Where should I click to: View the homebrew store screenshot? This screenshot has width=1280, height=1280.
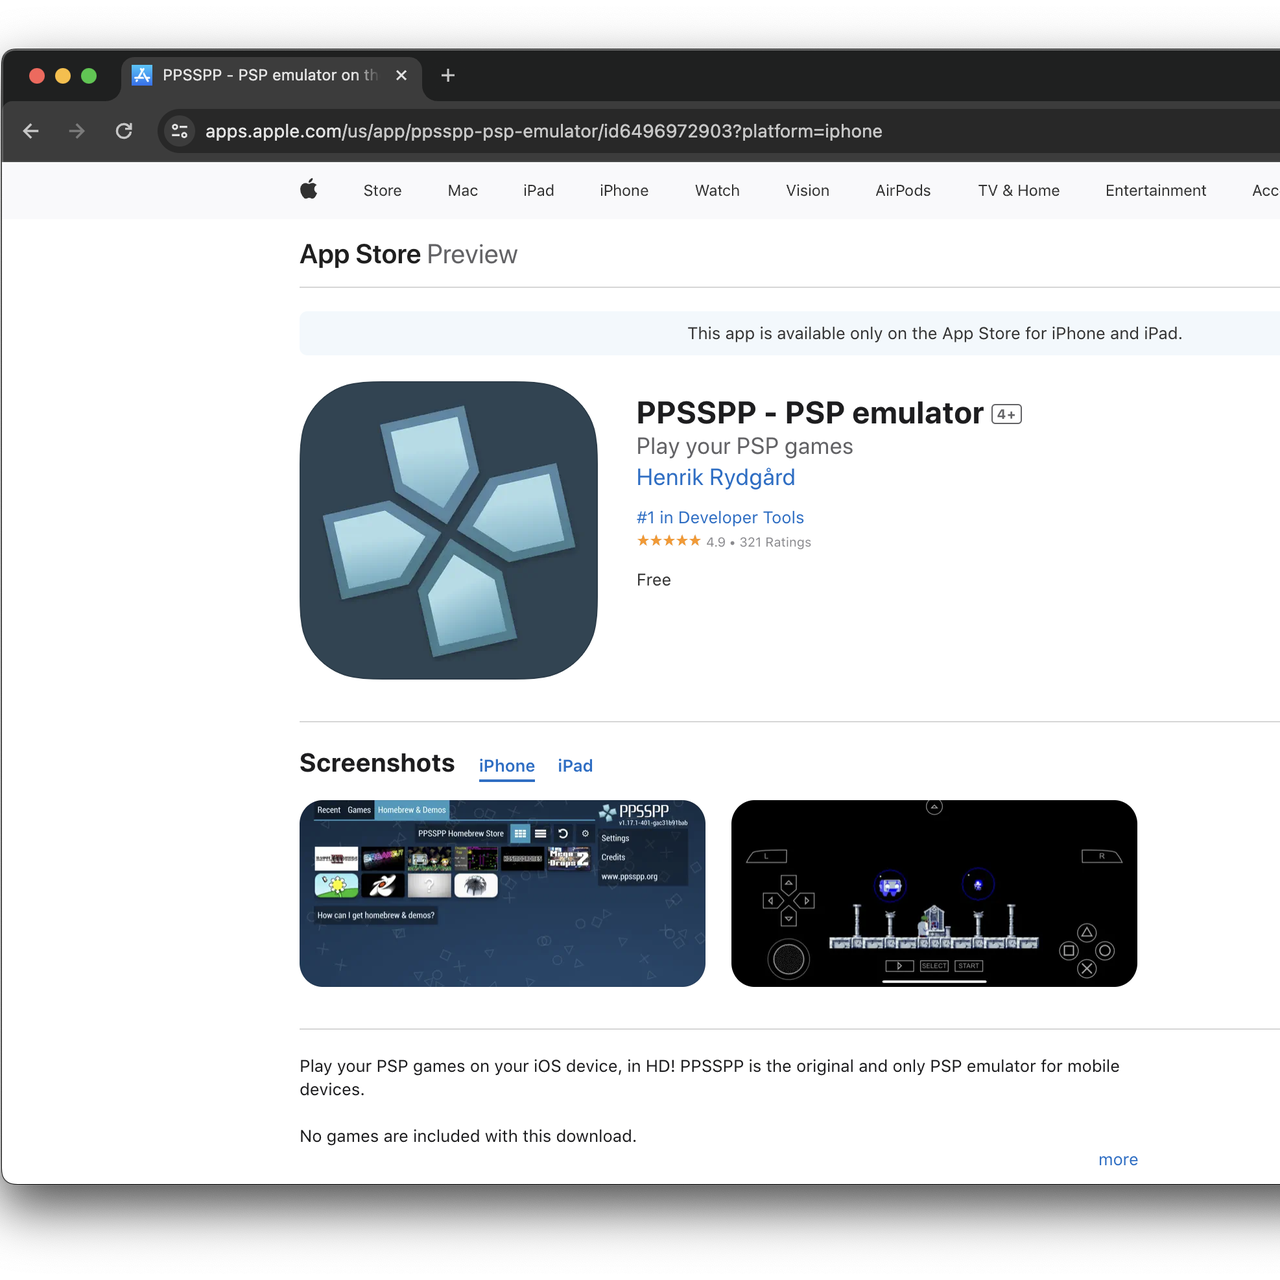pos(502,893)
